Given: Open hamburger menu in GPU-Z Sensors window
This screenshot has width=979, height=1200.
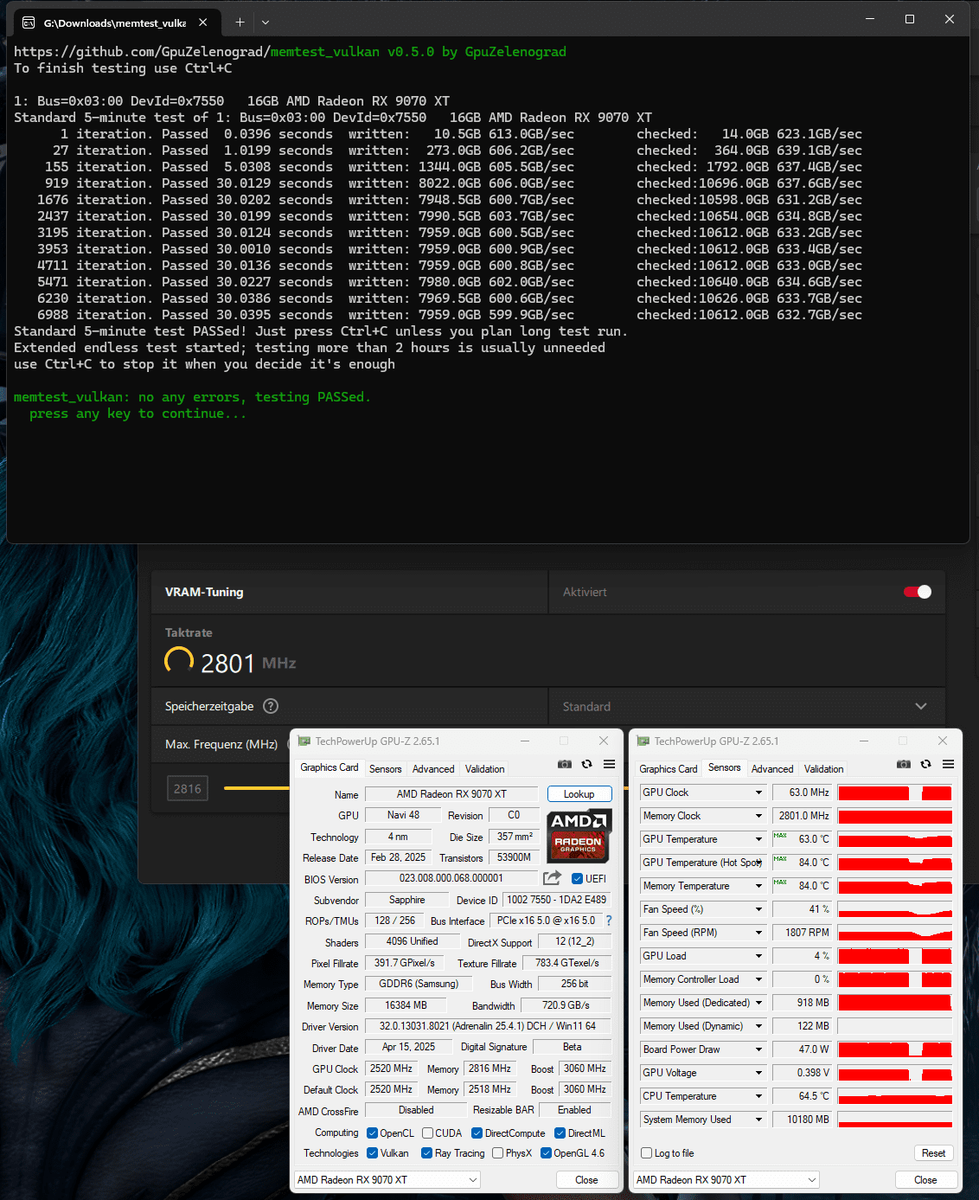Looking at the screenshot, I should 947,764.
